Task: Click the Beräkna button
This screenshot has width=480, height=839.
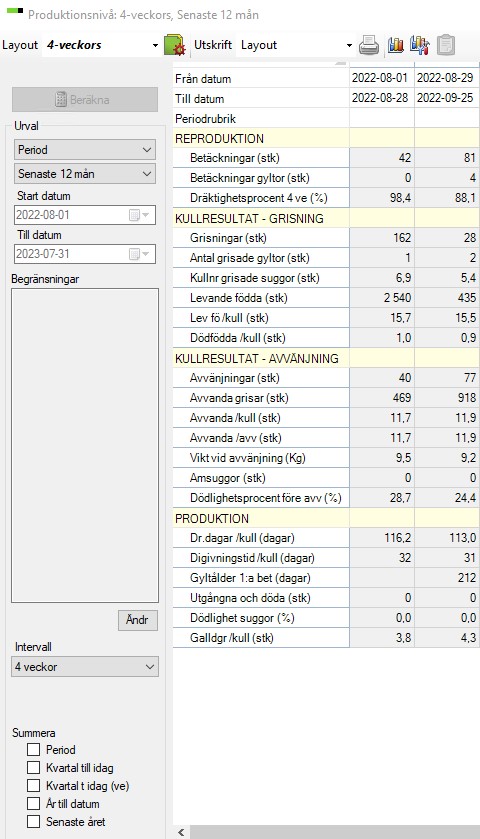Action: pos(85,100)
